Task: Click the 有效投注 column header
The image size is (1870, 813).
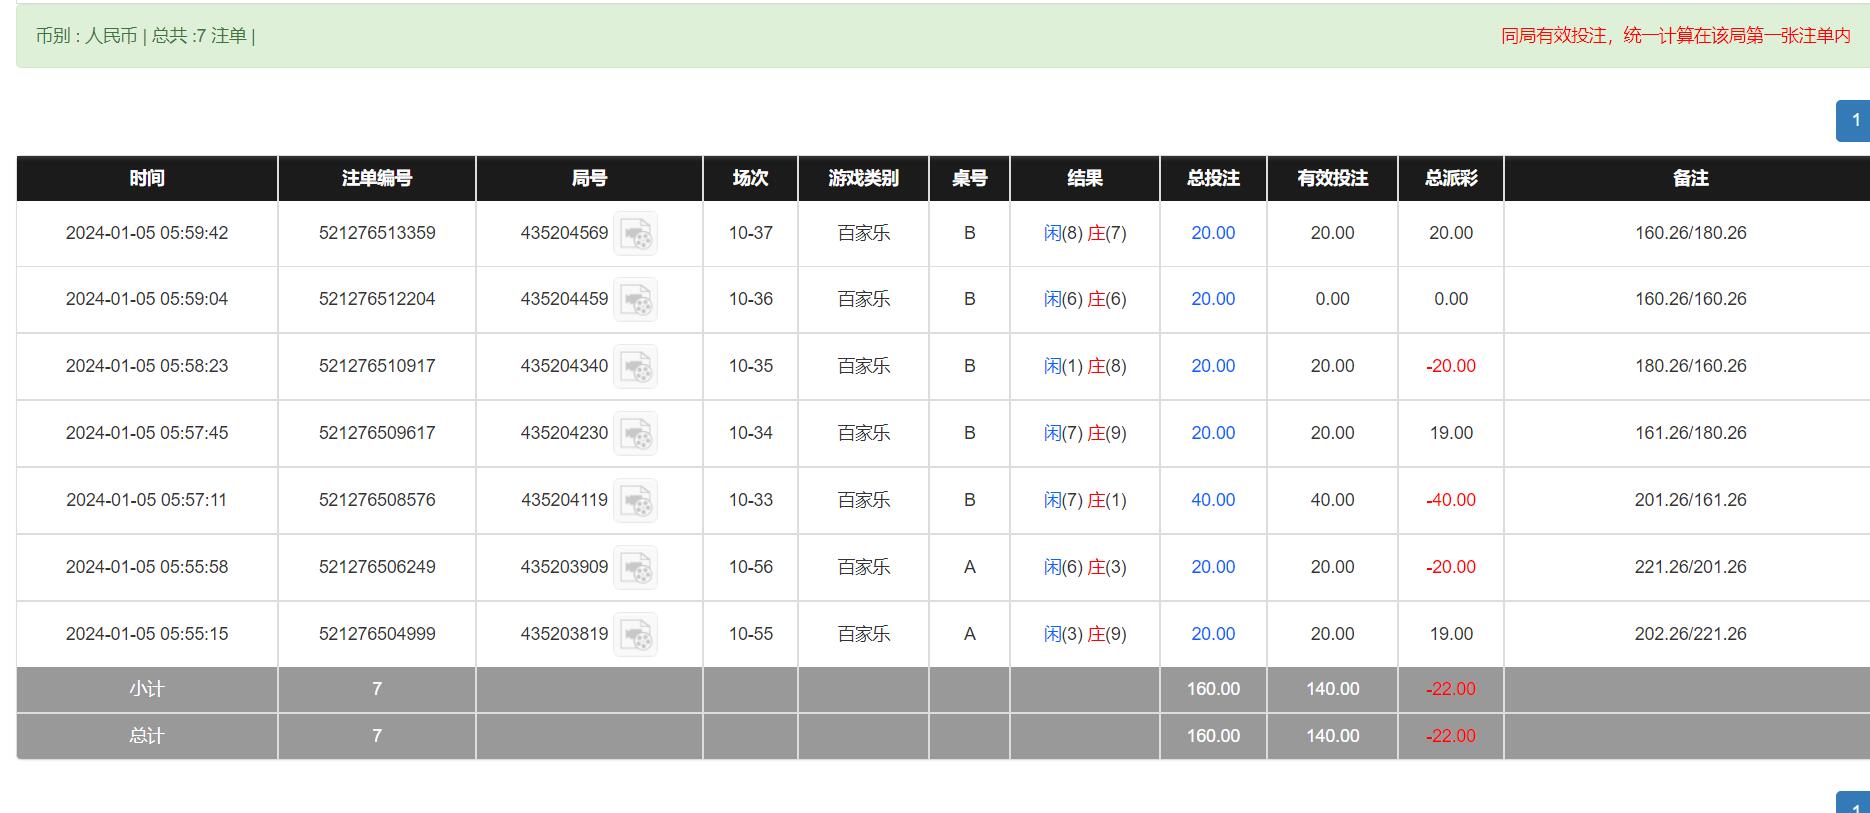Action: [1332, 178]
